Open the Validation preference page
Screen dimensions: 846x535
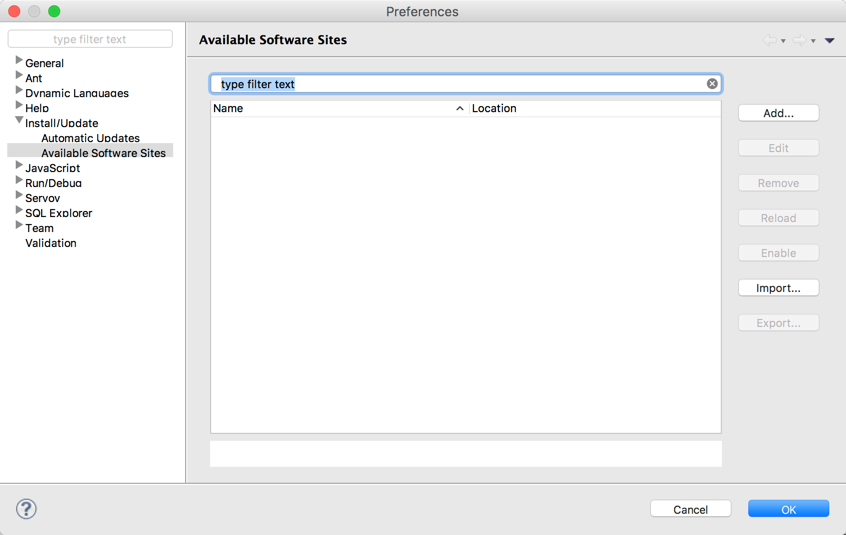point(50,243)
